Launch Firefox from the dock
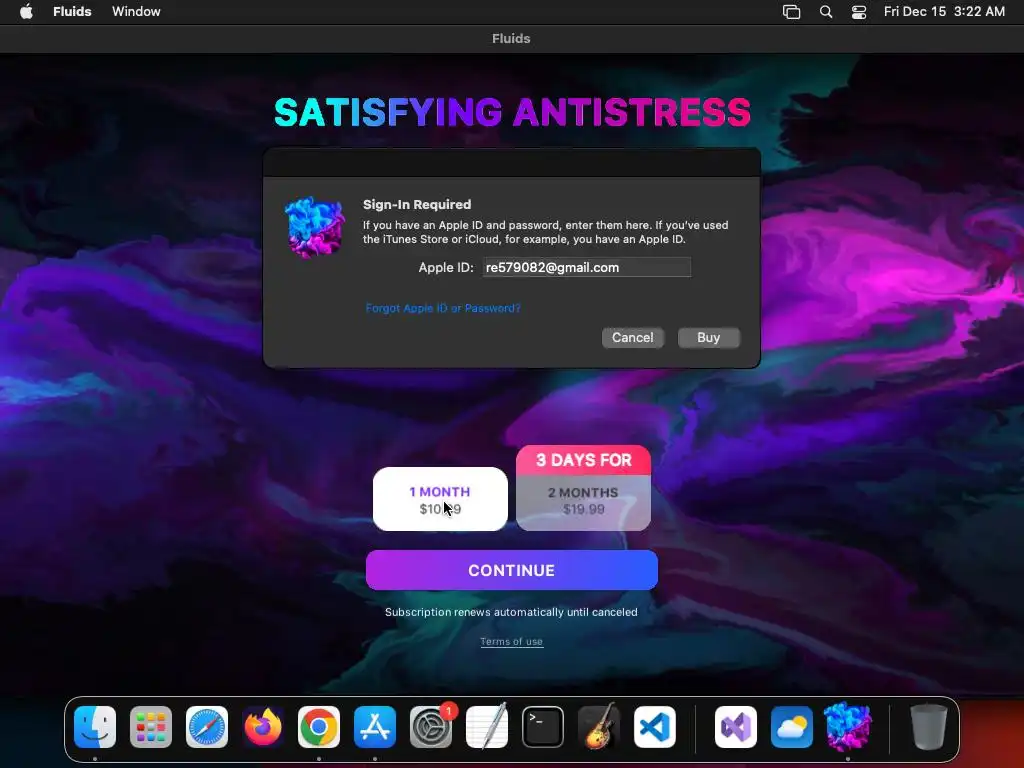 pos(263,727)
